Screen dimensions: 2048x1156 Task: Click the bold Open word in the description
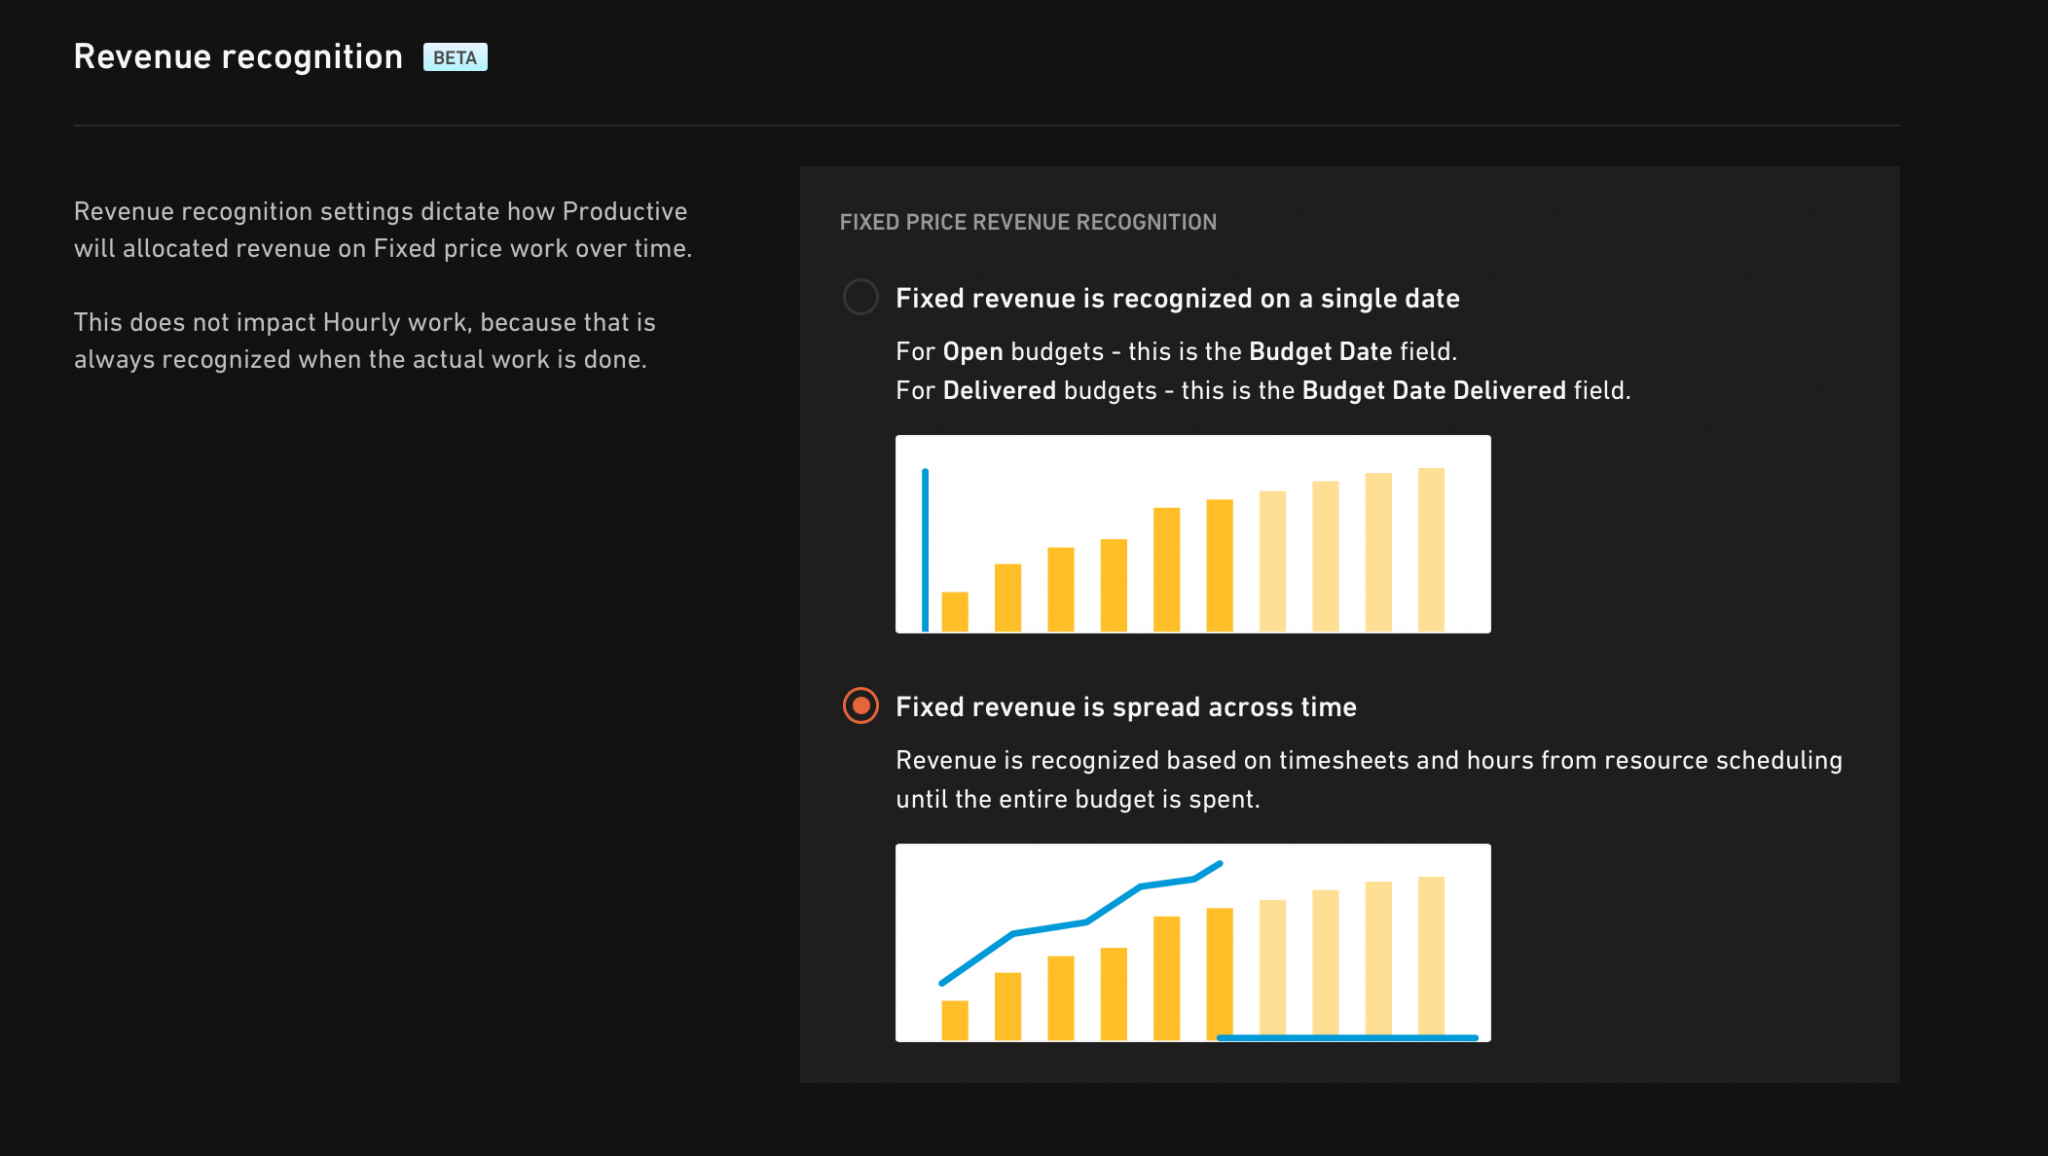[973, 351]
